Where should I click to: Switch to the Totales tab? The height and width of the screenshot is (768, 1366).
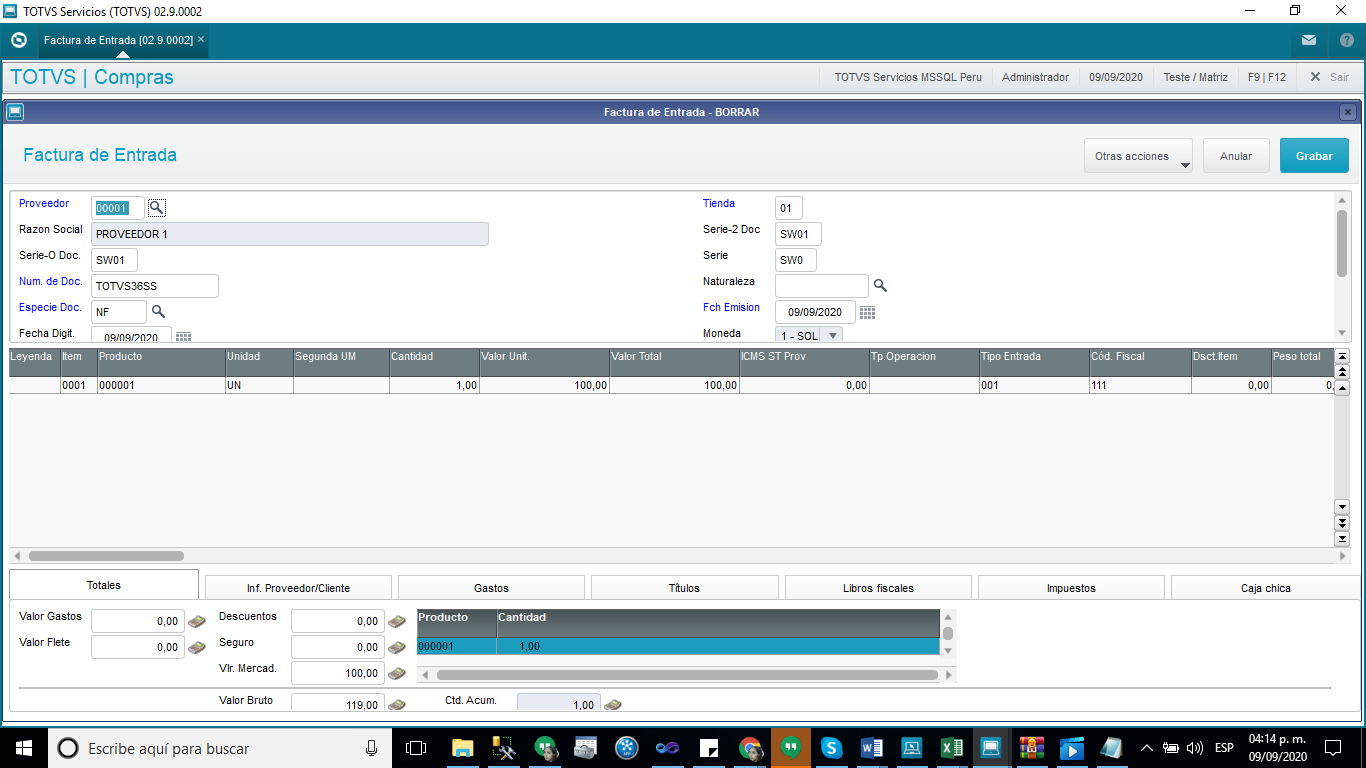click(x=104, y=586)
